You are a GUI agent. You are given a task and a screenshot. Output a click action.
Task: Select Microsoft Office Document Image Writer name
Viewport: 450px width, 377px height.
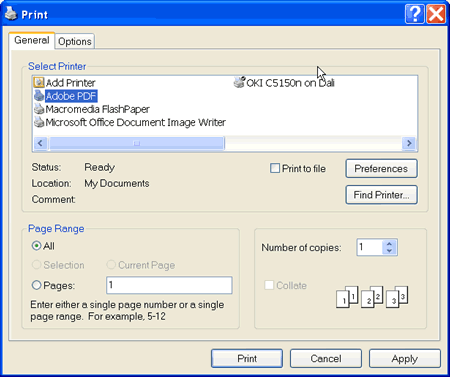pos(135,122)
